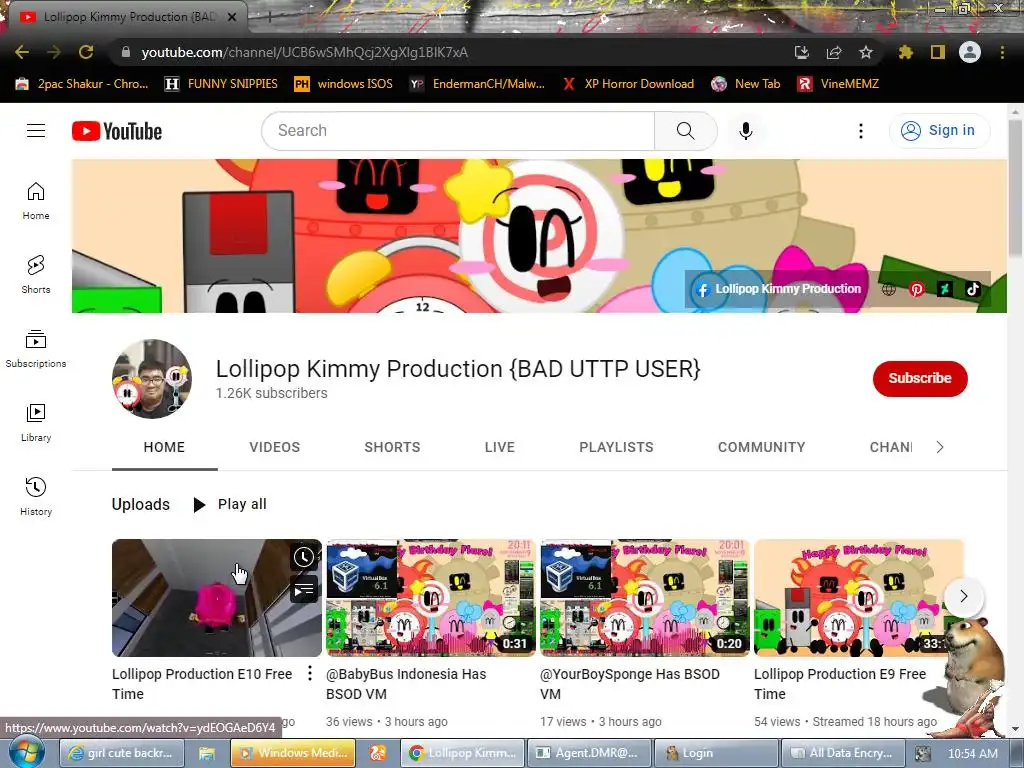Viewport: 1024px width, 768px height.
Task: Open Chrome profile avatar
Action: click(x=970, y=52)
